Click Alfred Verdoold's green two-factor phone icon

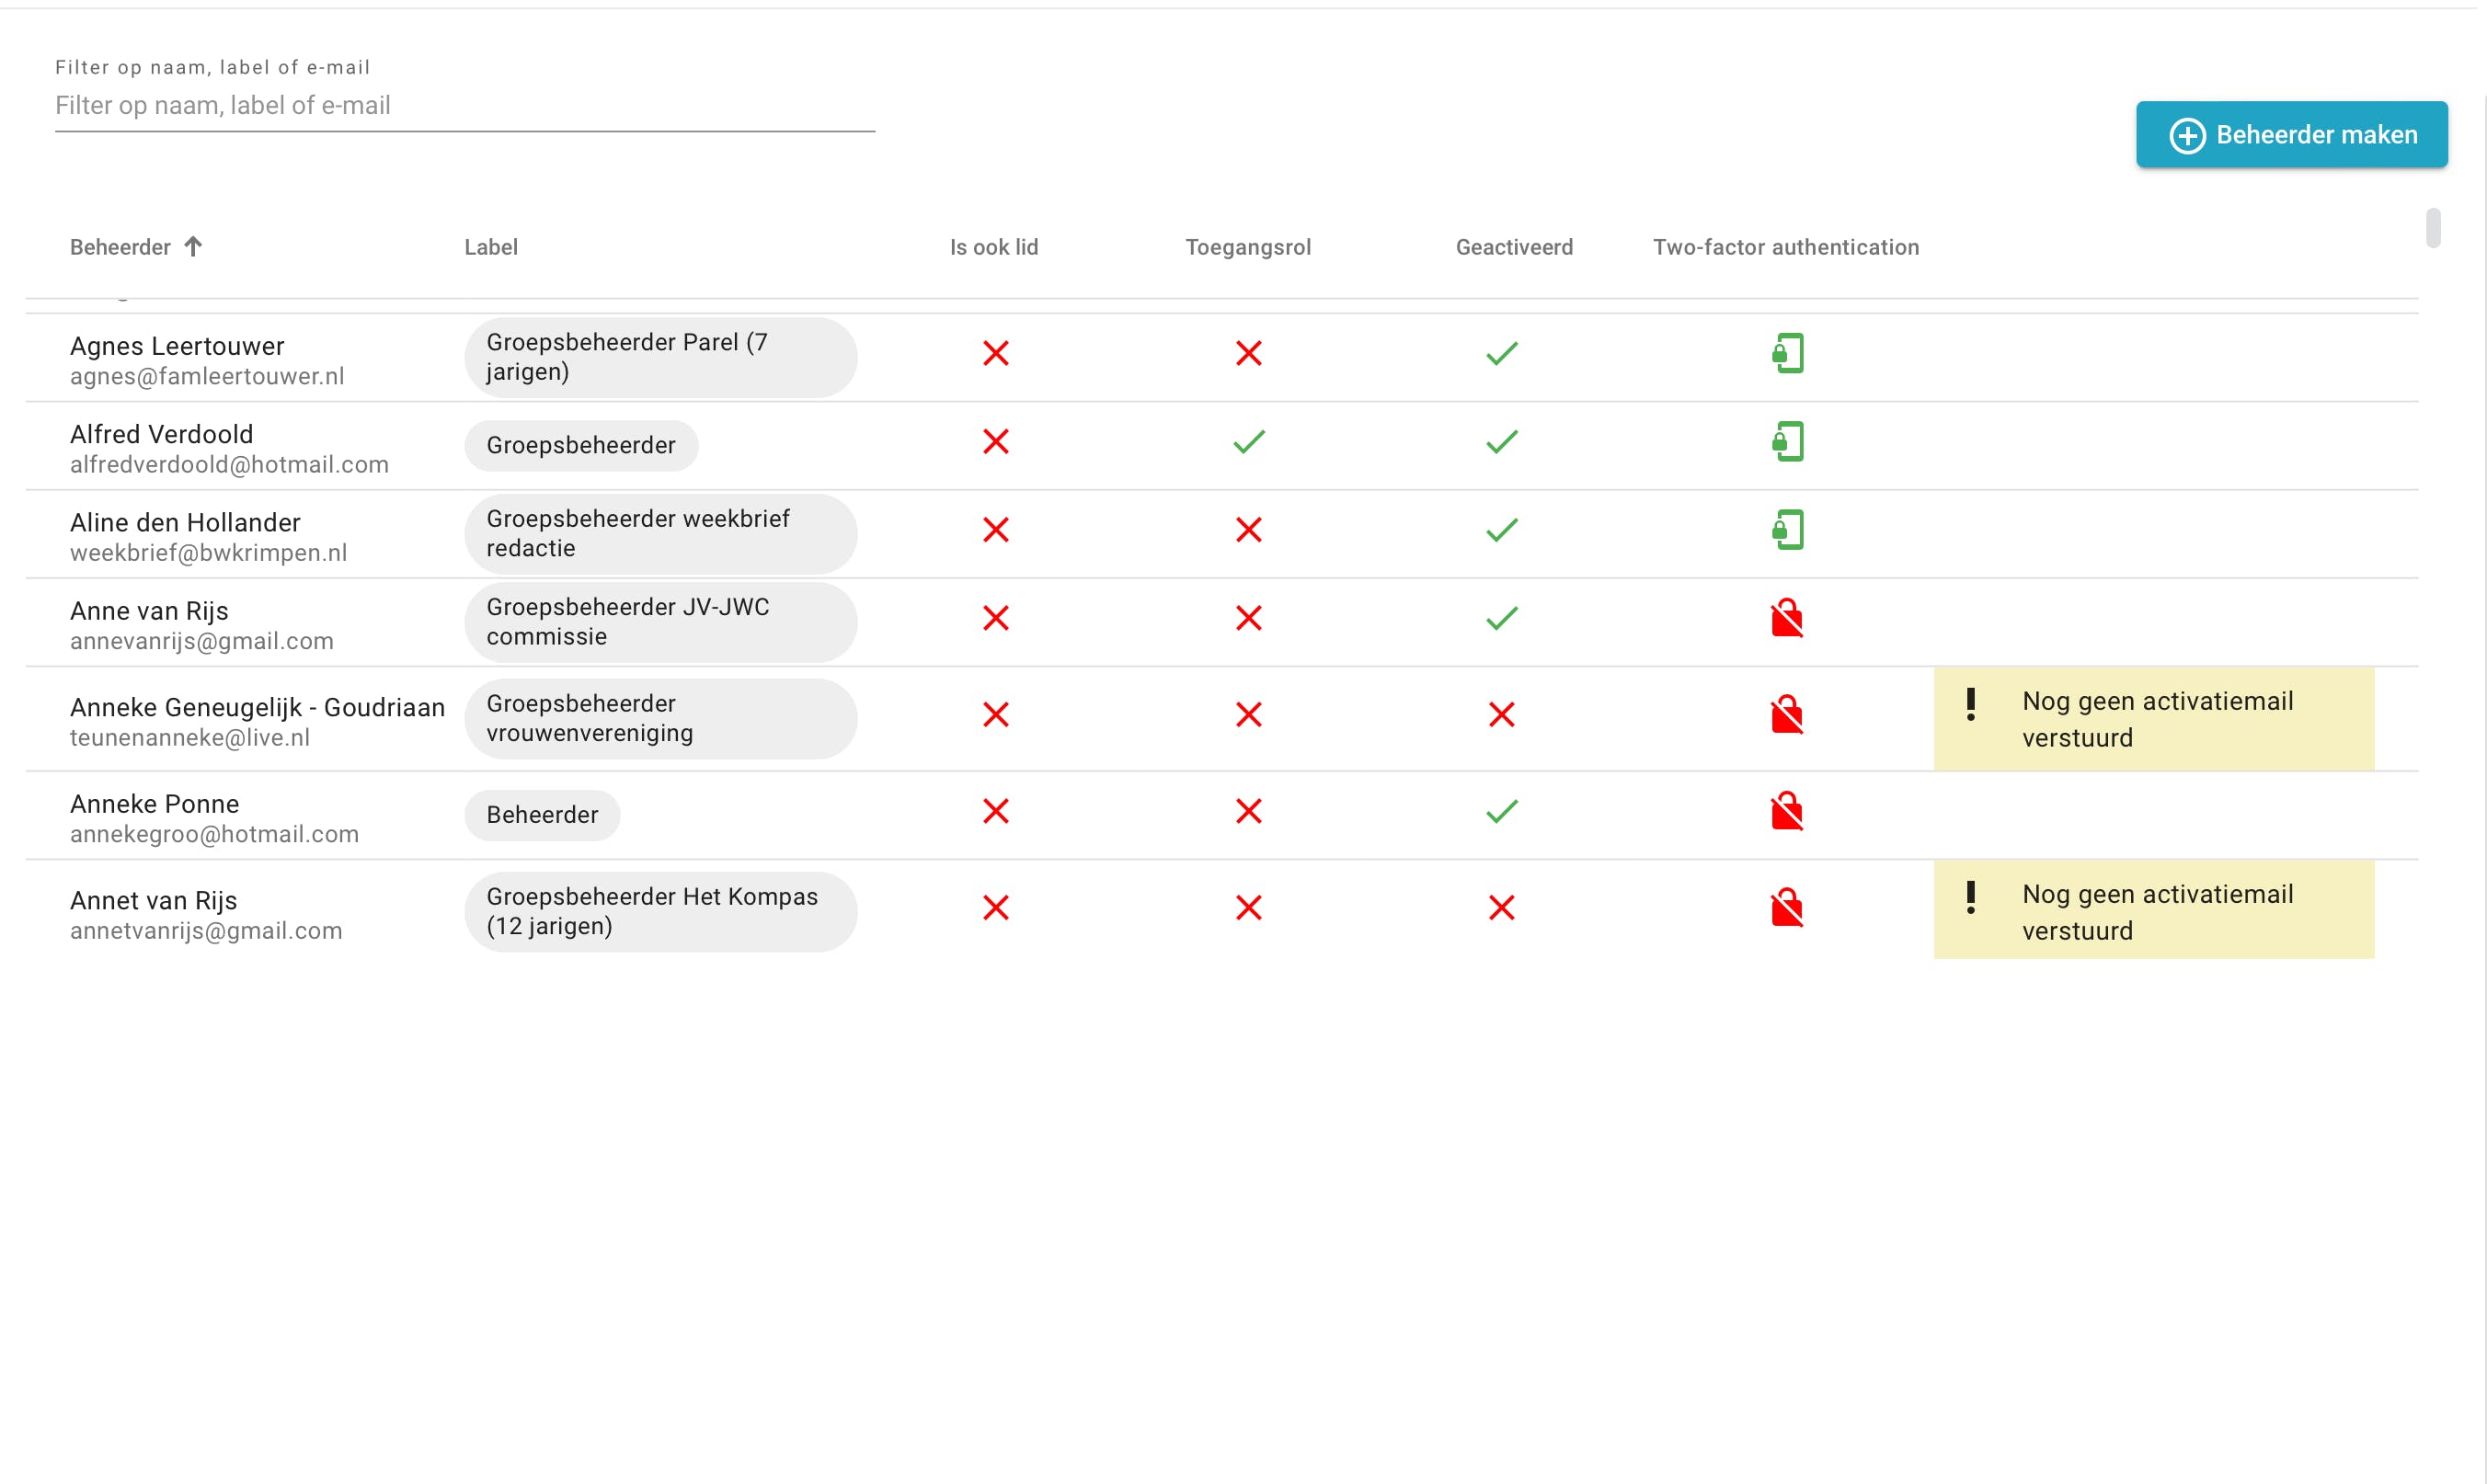tap(1787, 441)
